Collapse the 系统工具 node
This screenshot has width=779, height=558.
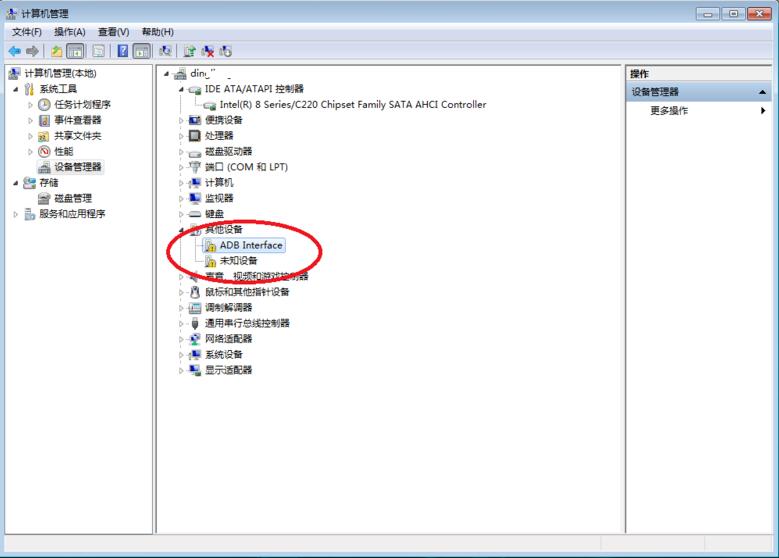point(16,89)
